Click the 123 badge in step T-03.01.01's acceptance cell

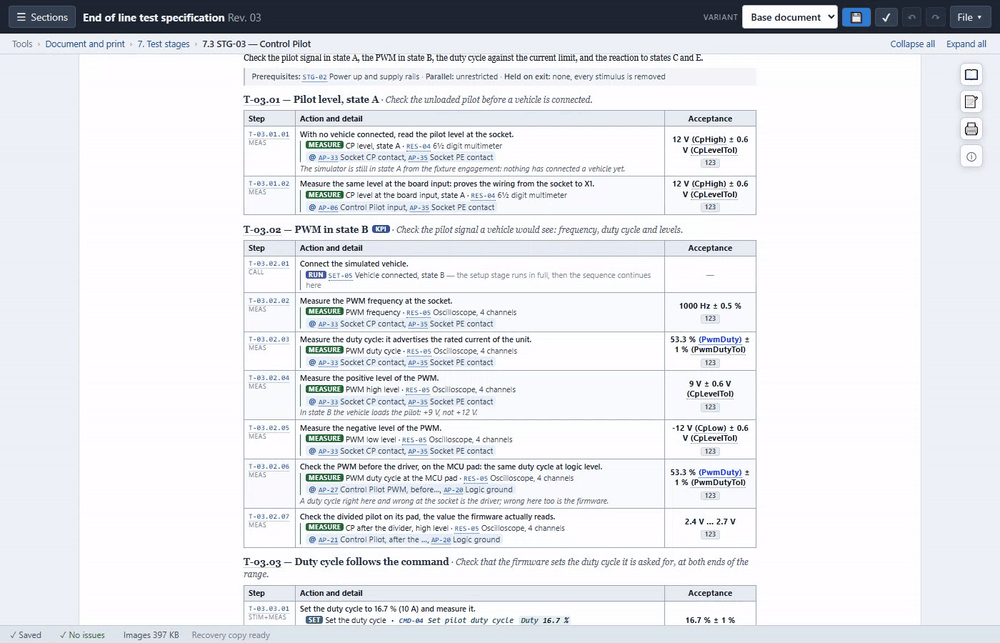(x=710, y=163)
